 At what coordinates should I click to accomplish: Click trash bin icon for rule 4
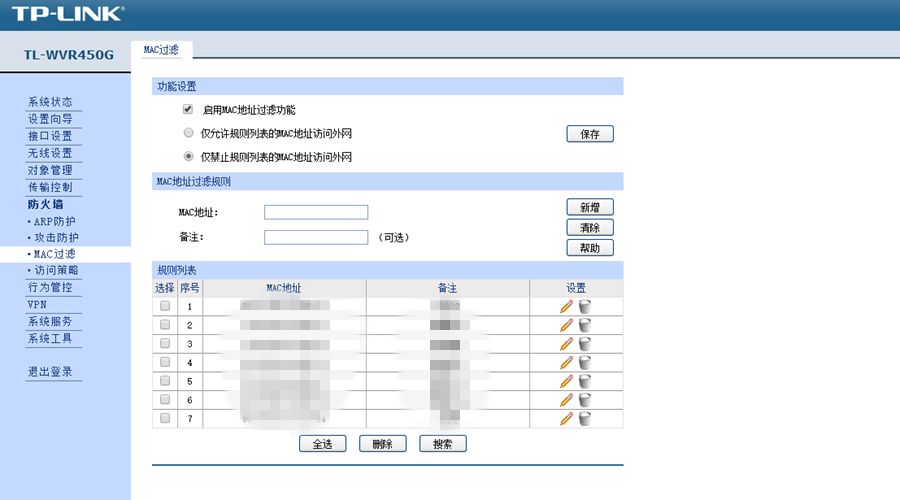[x=584, y=362]
